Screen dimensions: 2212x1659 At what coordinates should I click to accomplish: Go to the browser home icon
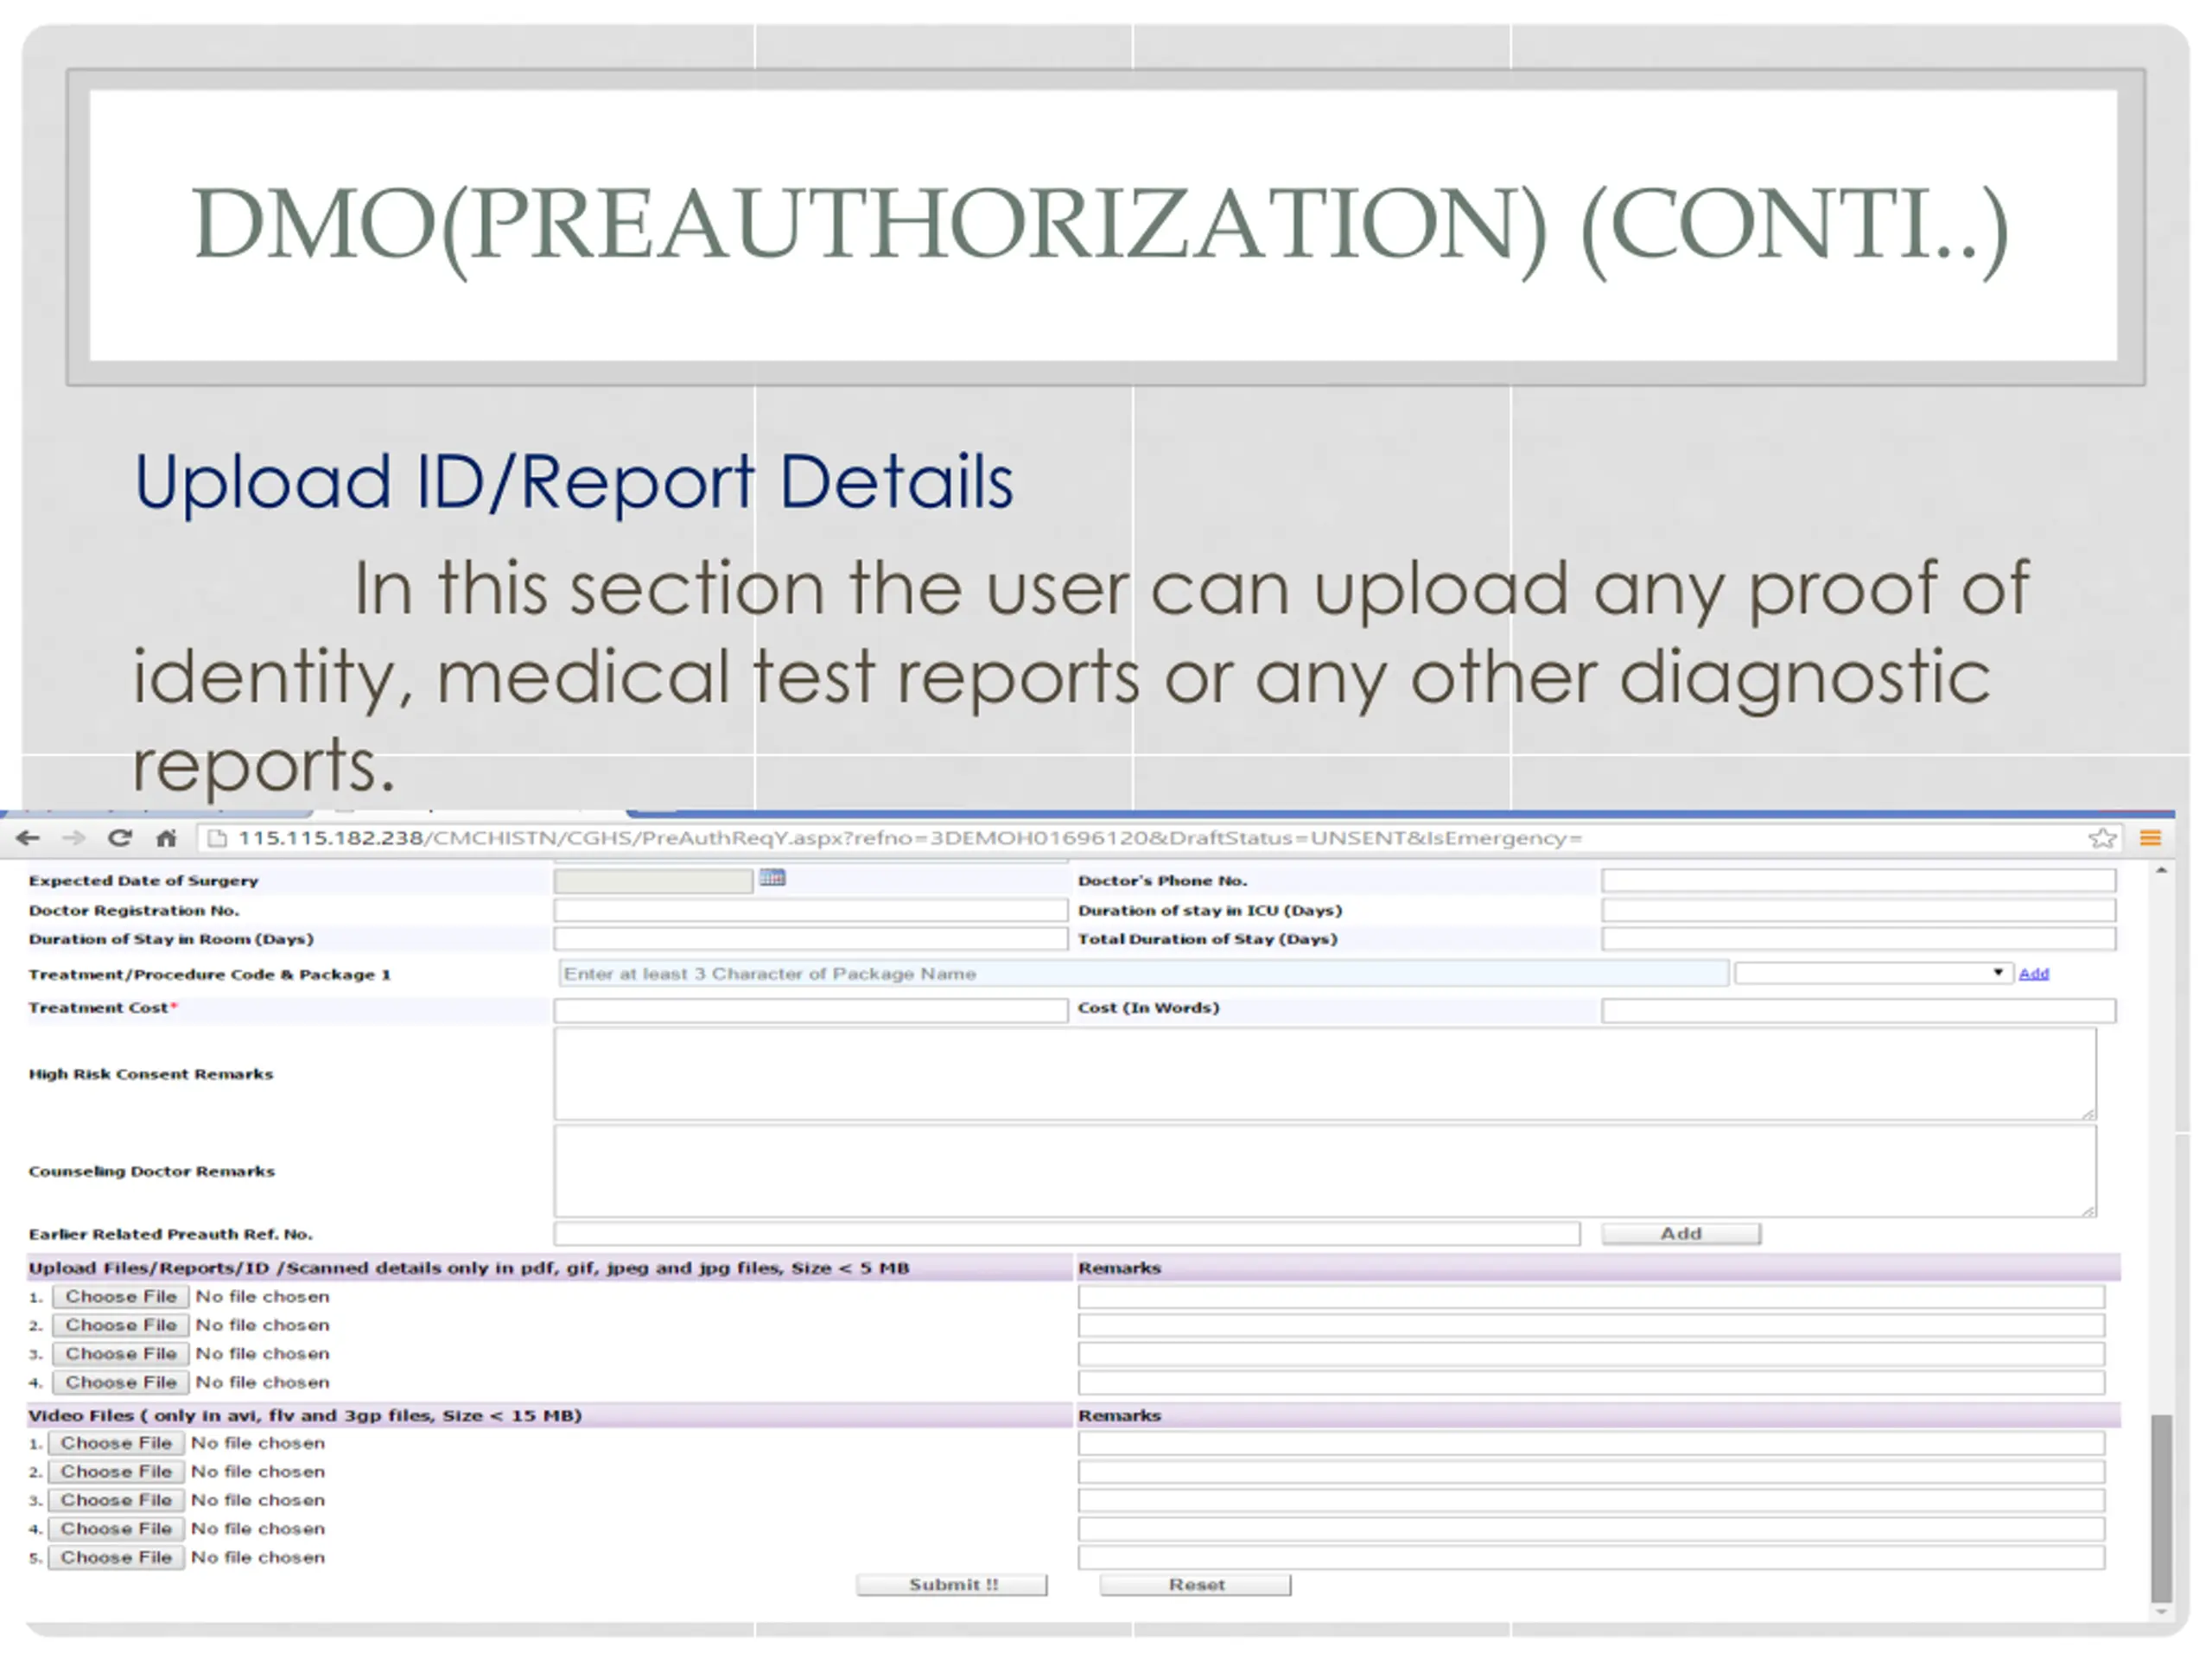166,838
